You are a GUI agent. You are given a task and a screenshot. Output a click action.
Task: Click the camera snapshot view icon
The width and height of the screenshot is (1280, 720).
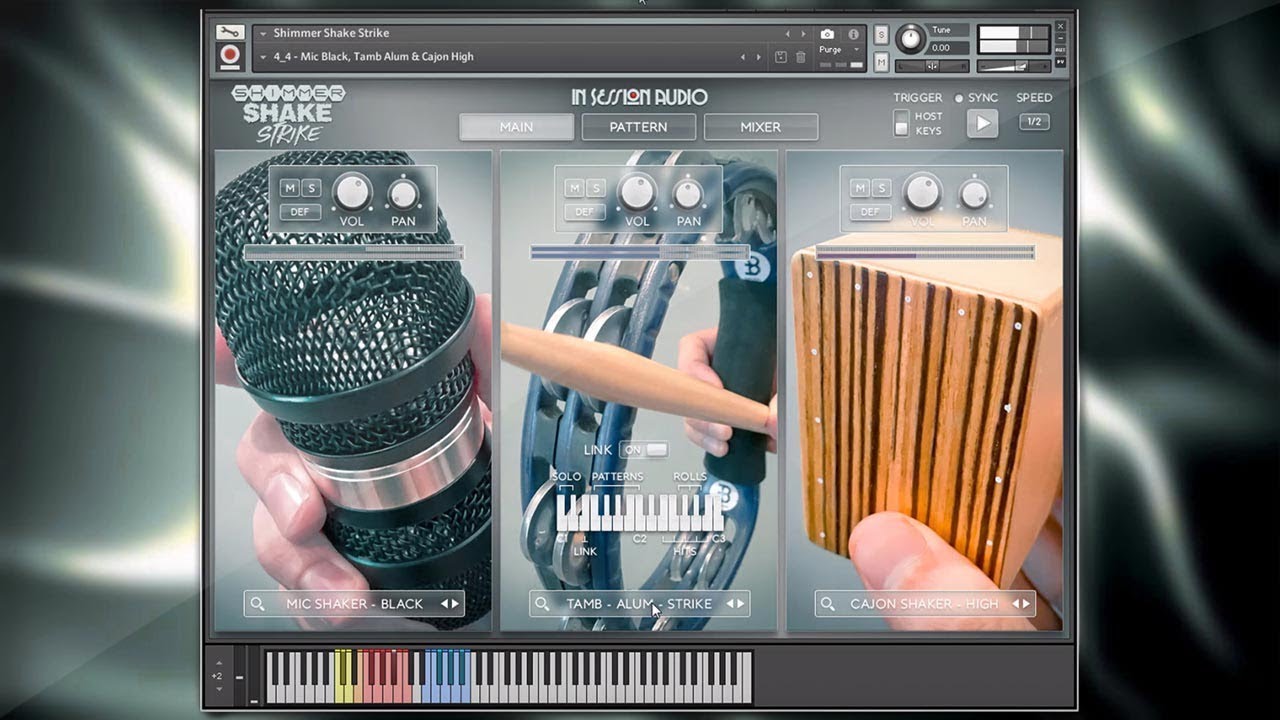point(827,34)
